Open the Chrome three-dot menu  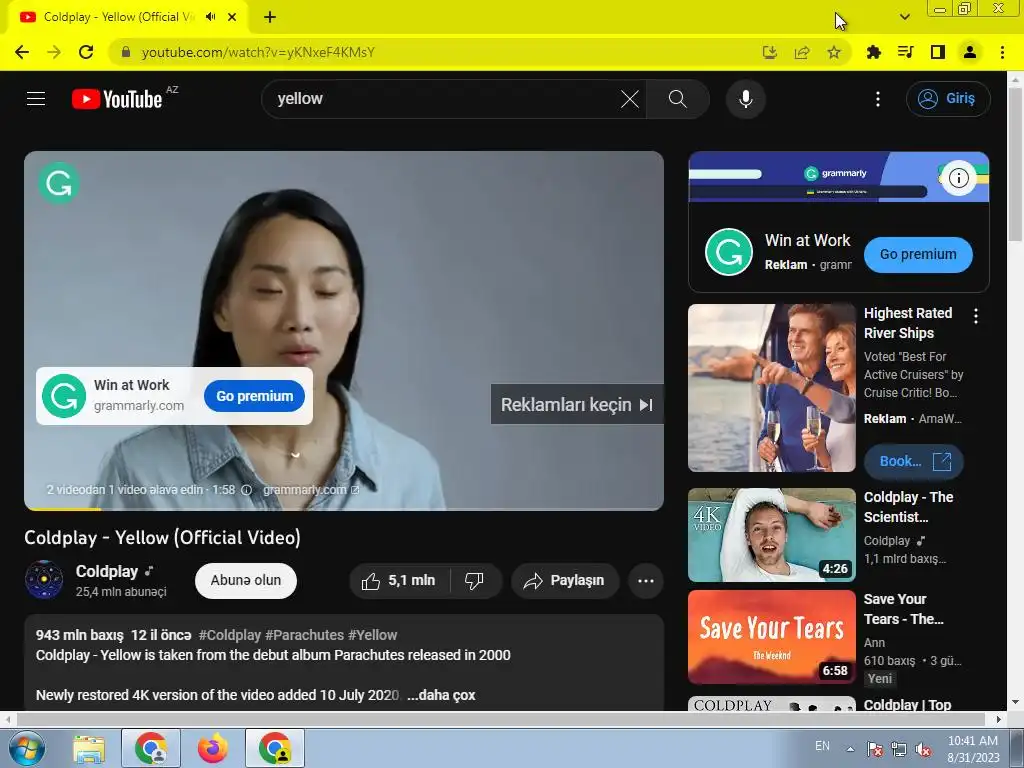(1002, 52)
